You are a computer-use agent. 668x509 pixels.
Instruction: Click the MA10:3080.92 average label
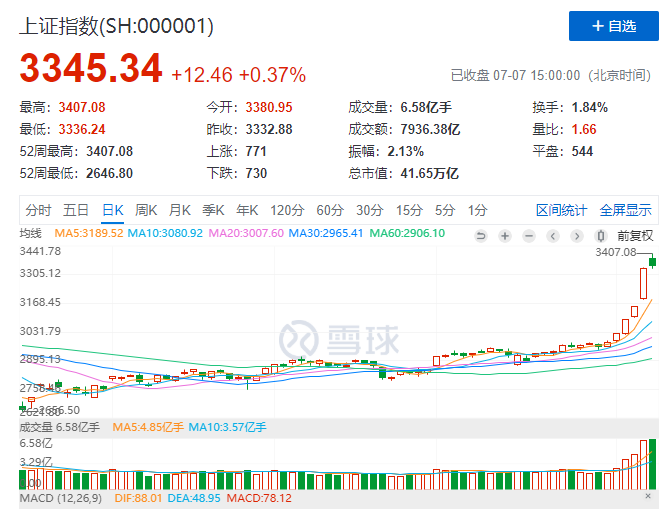165,233
